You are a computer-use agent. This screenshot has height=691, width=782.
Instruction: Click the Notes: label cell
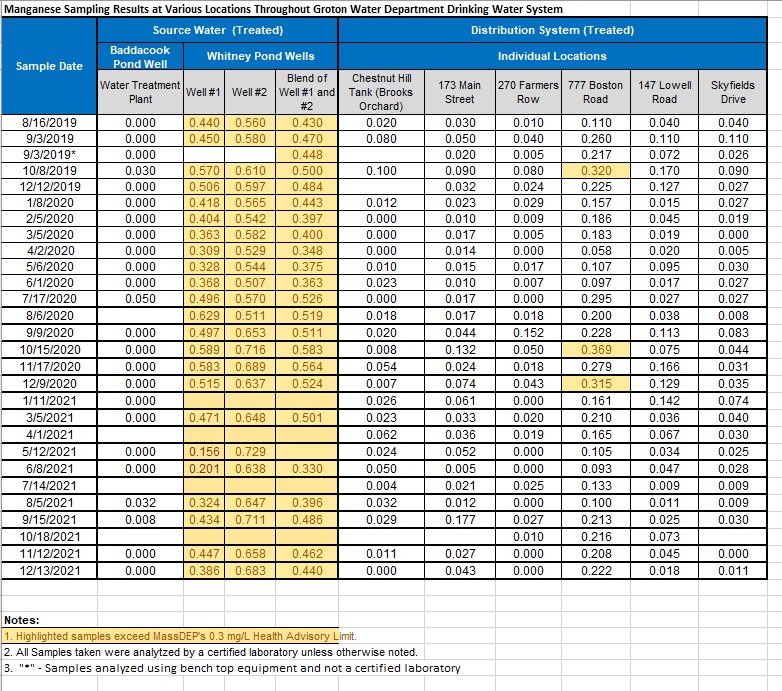point(21,620)
